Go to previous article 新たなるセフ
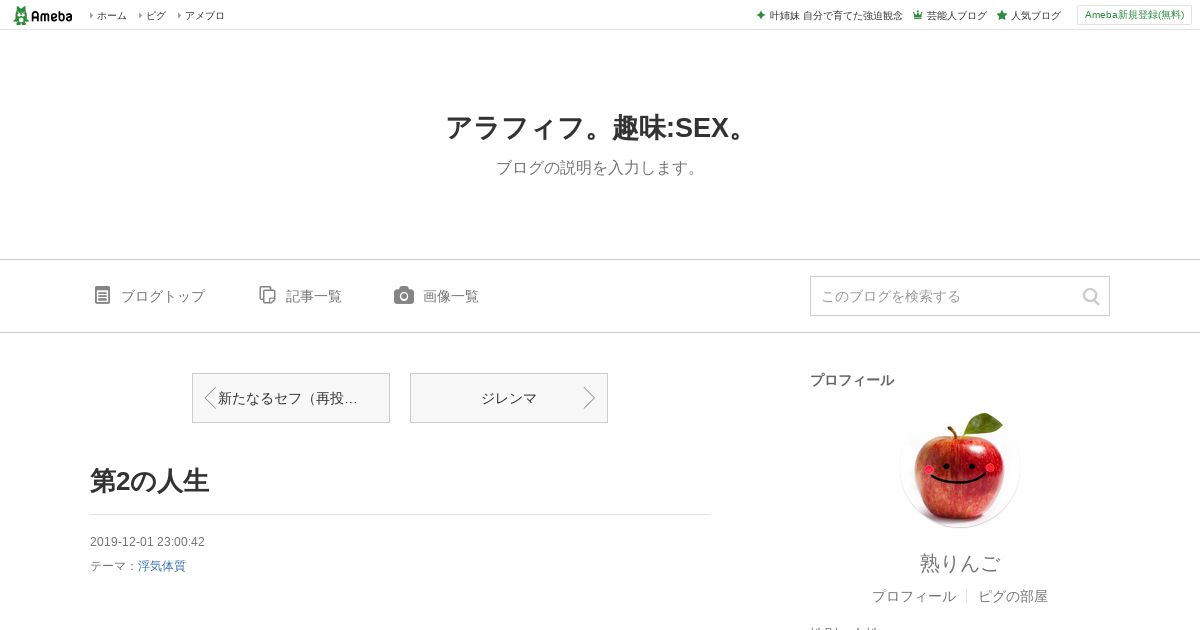1200x630 pixels. (290, 398)
